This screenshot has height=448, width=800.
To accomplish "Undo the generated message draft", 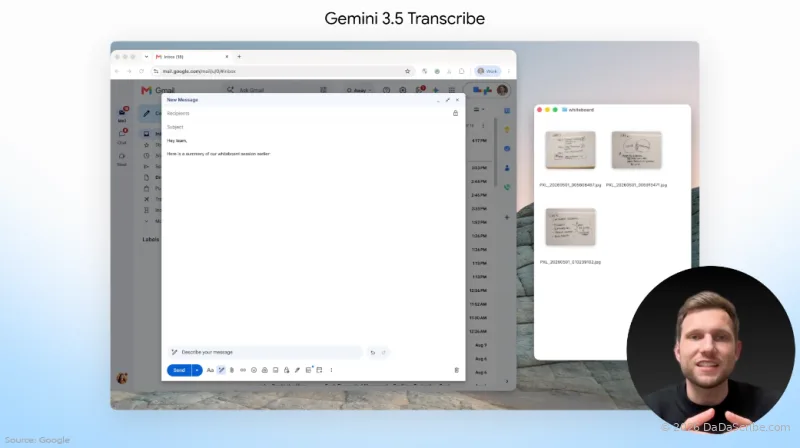I will [372, 353].
